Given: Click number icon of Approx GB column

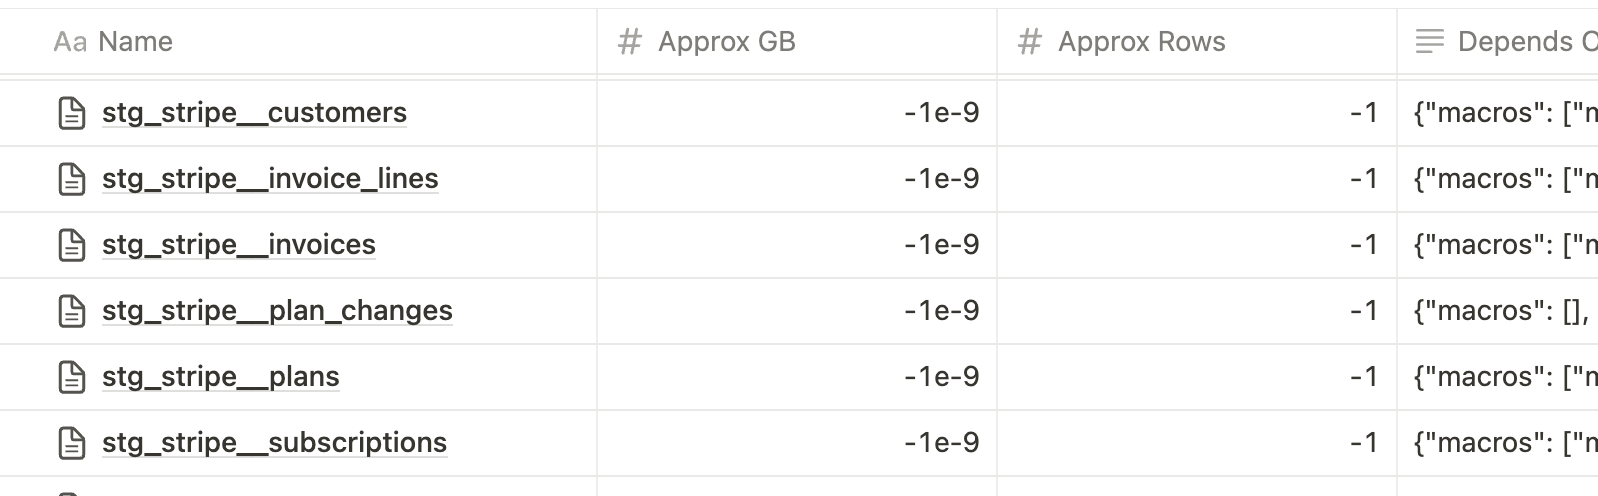Looking at the screenshot, I should tap(629, 42).
